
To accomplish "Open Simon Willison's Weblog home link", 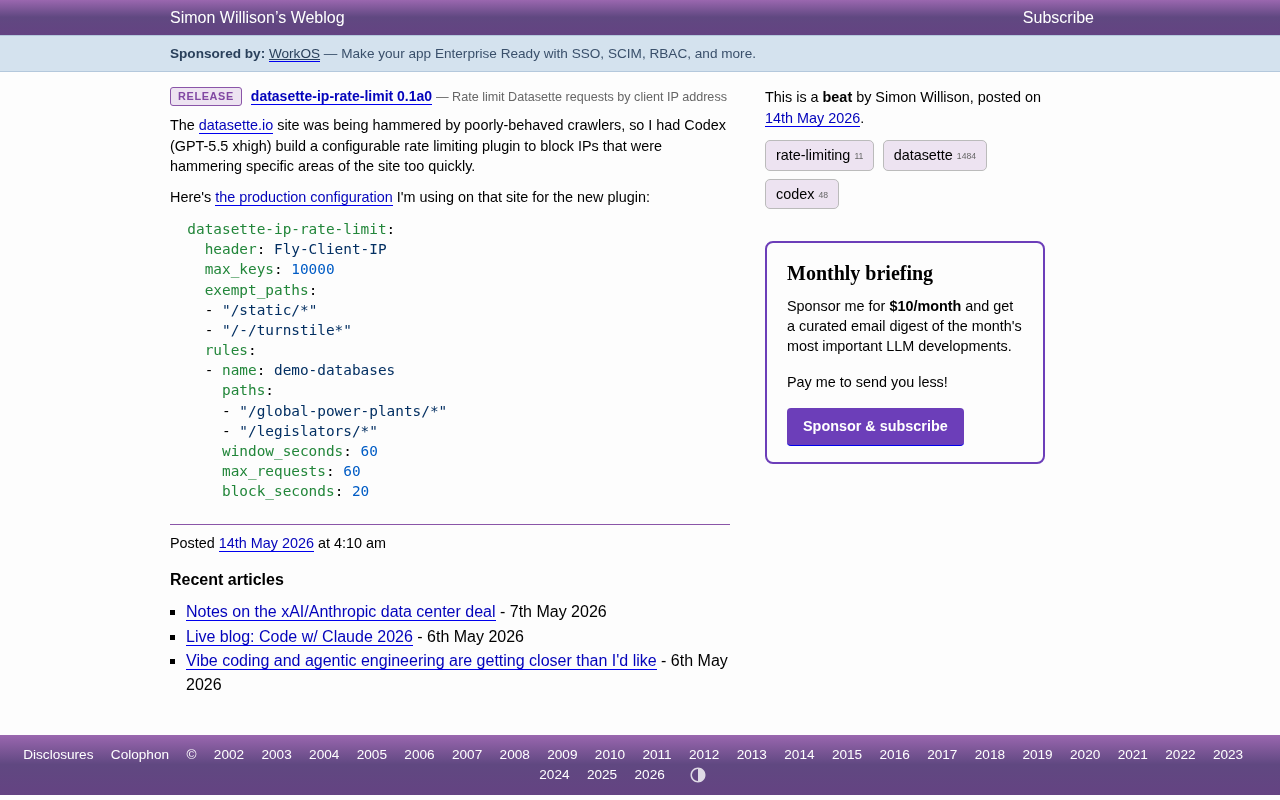I will (257, 17).
